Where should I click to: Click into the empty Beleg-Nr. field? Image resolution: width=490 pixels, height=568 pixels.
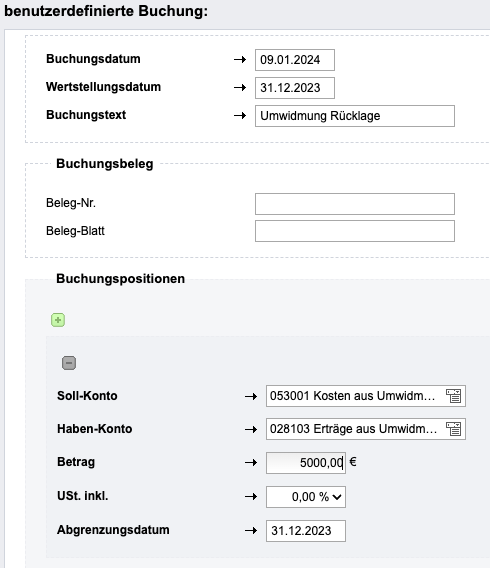point(355,204)
